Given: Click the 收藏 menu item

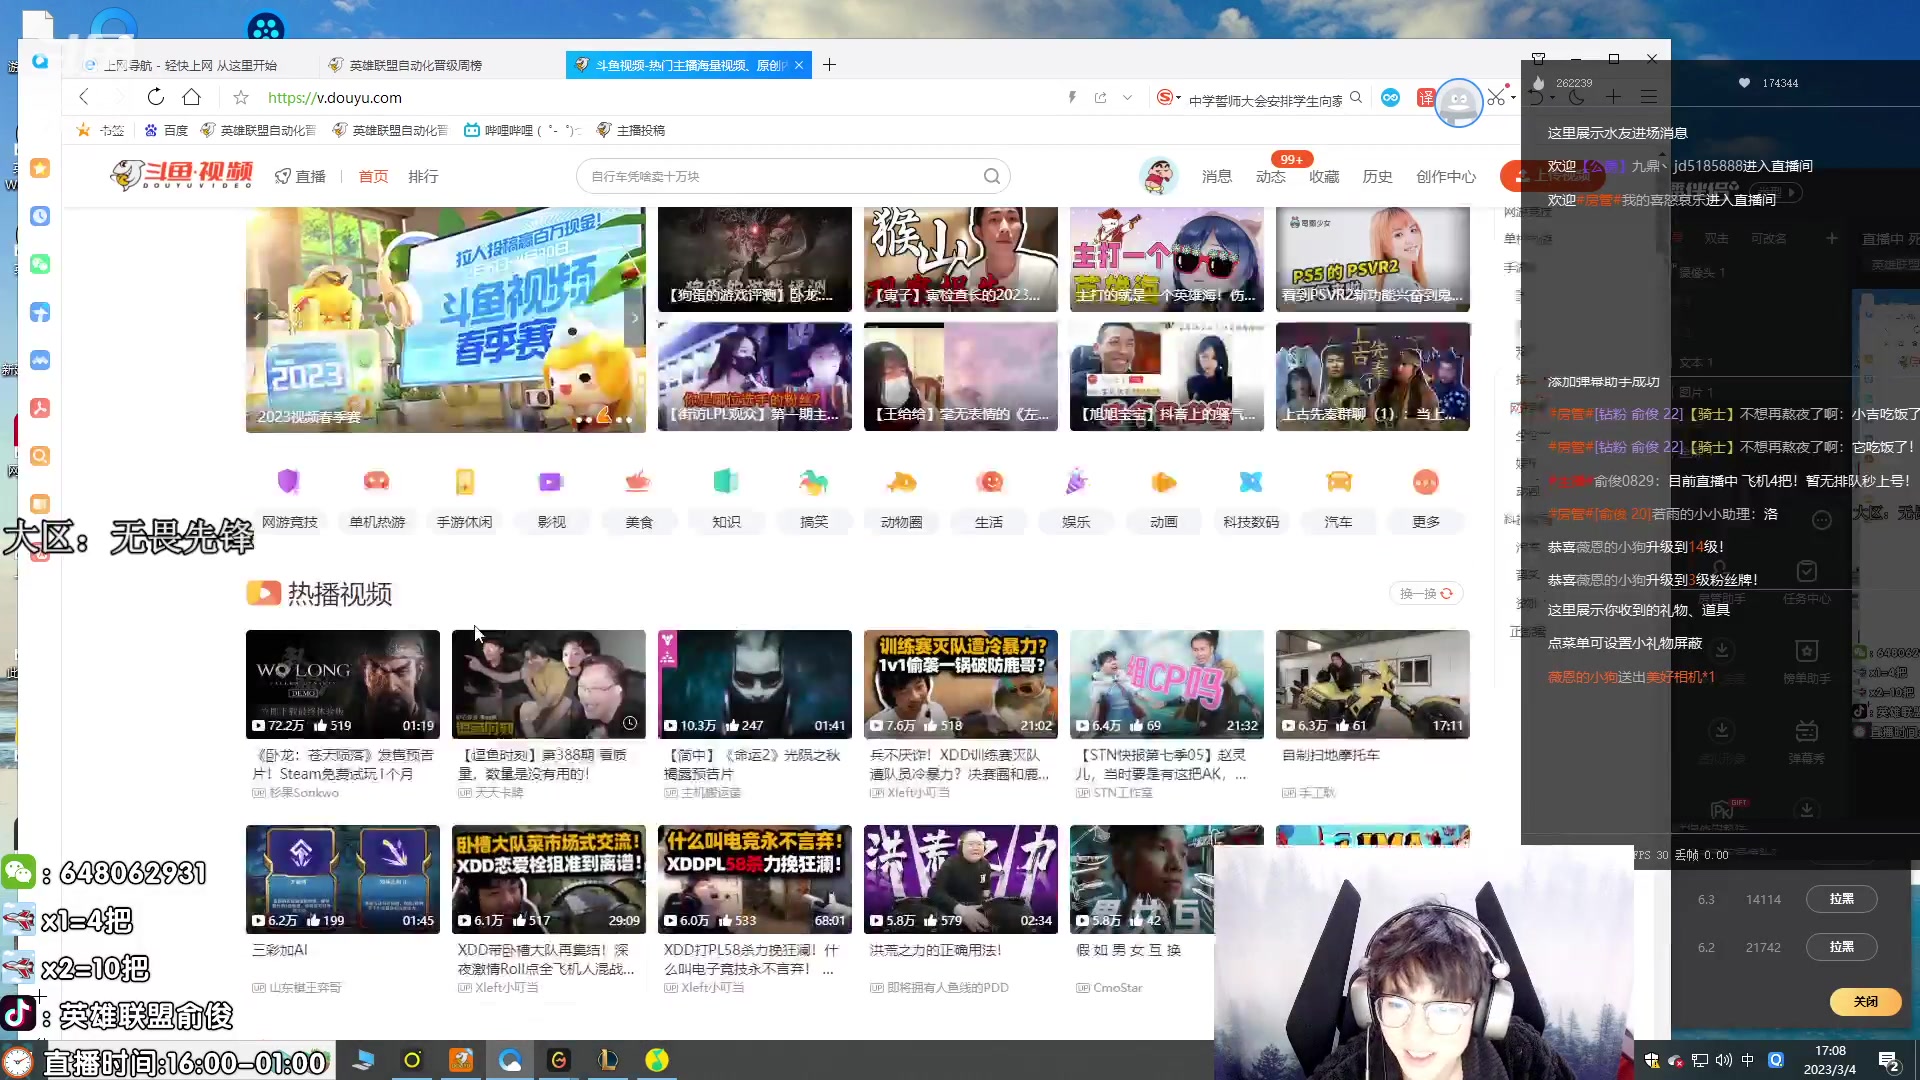Looking at the screenshot, I should click(x=1324, y=176).
